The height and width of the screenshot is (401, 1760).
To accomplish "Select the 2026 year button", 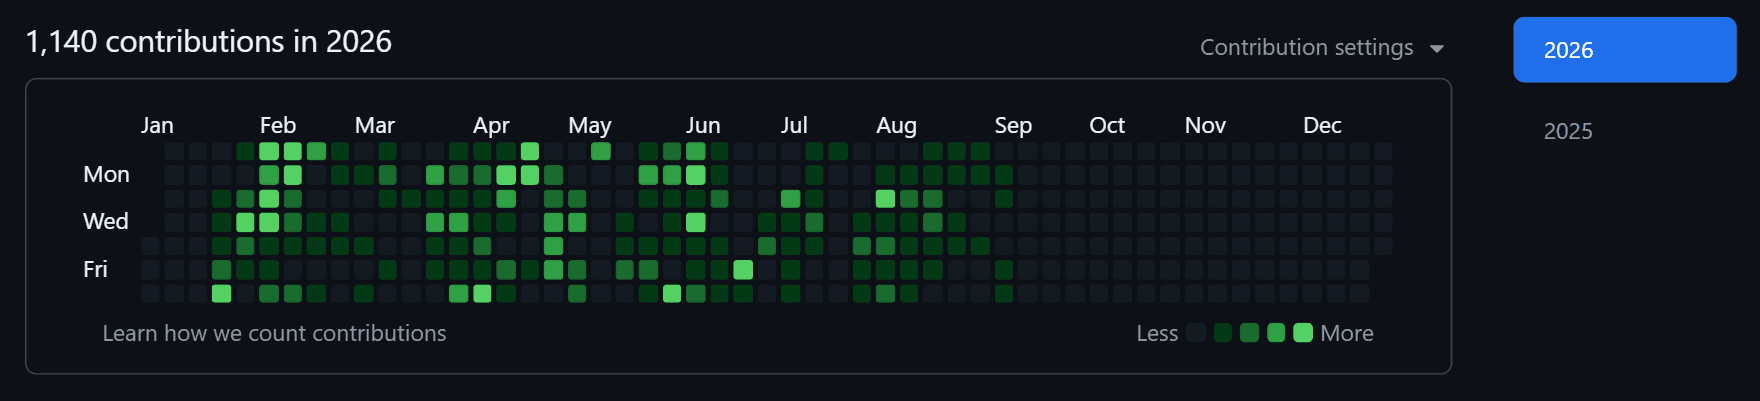I will [1624, 50].
